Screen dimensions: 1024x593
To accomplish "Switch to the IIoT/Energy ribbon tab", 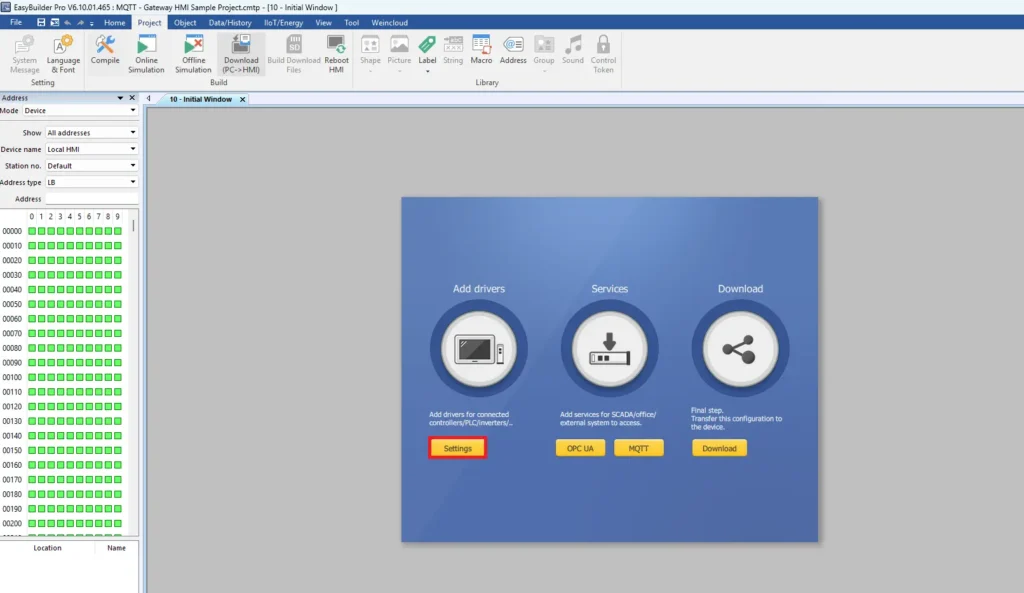I will [x=284, y=21].
